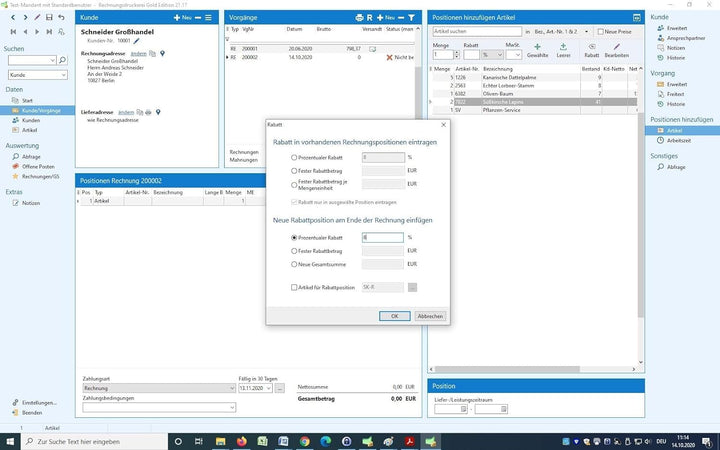Click the Leerer position icon
The height and width of the screenshot is (450, 720).
564,47
